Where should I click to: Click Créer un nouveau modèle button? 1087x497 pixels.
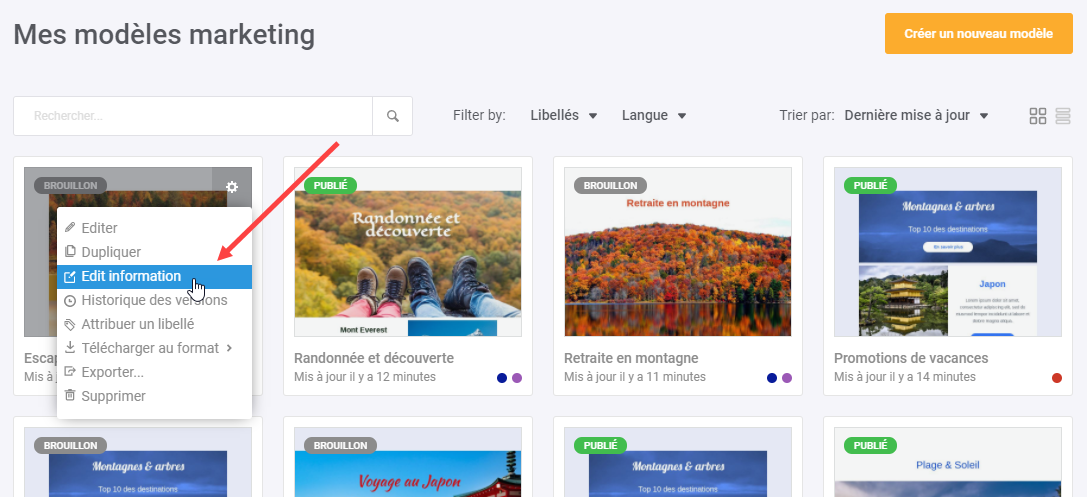978,33
